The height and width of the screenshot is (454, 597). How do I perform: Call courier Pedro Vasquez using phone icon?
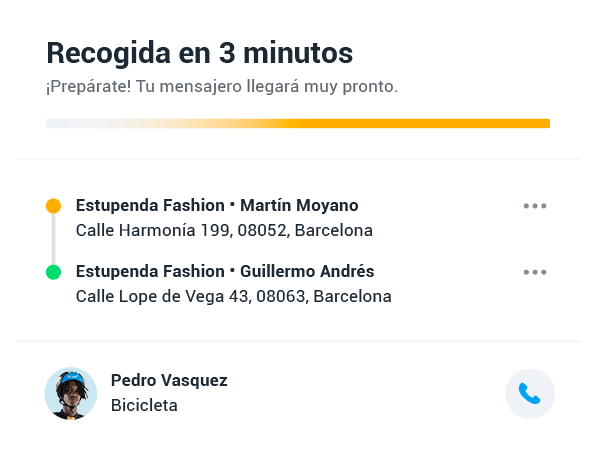click(530, 393)
